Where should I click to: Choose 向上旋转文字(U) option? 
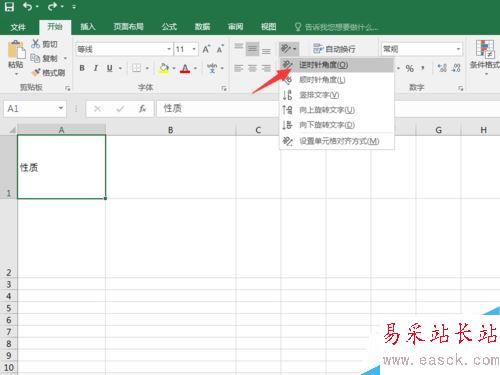(x=337, y=110)
